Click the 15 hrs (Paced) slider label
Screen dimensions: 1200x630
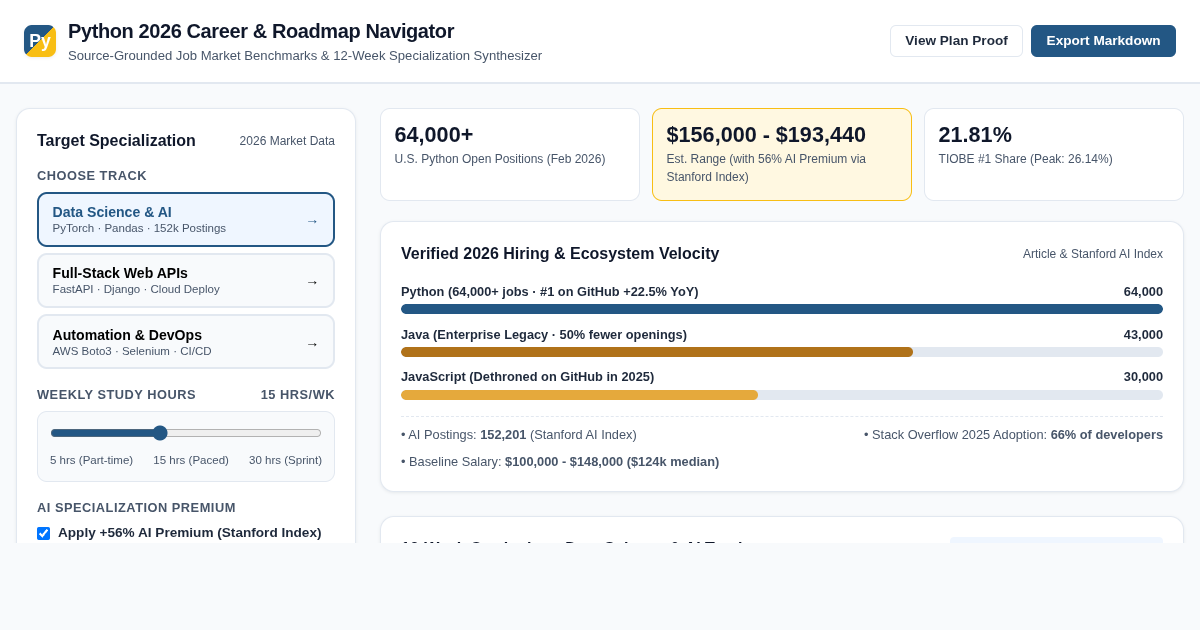point(191,460)
